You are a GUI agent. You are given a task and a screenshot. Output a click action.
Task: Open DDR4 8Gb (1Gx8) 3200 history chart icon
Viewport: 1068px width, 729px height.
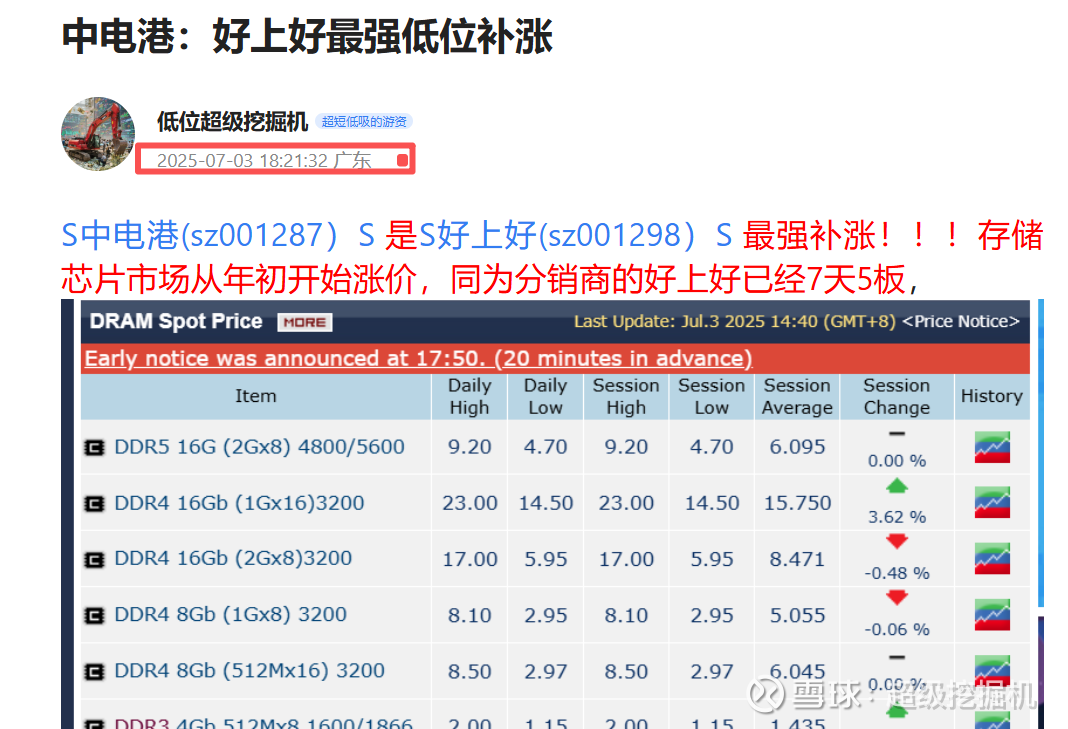click(x=992, y=615)
